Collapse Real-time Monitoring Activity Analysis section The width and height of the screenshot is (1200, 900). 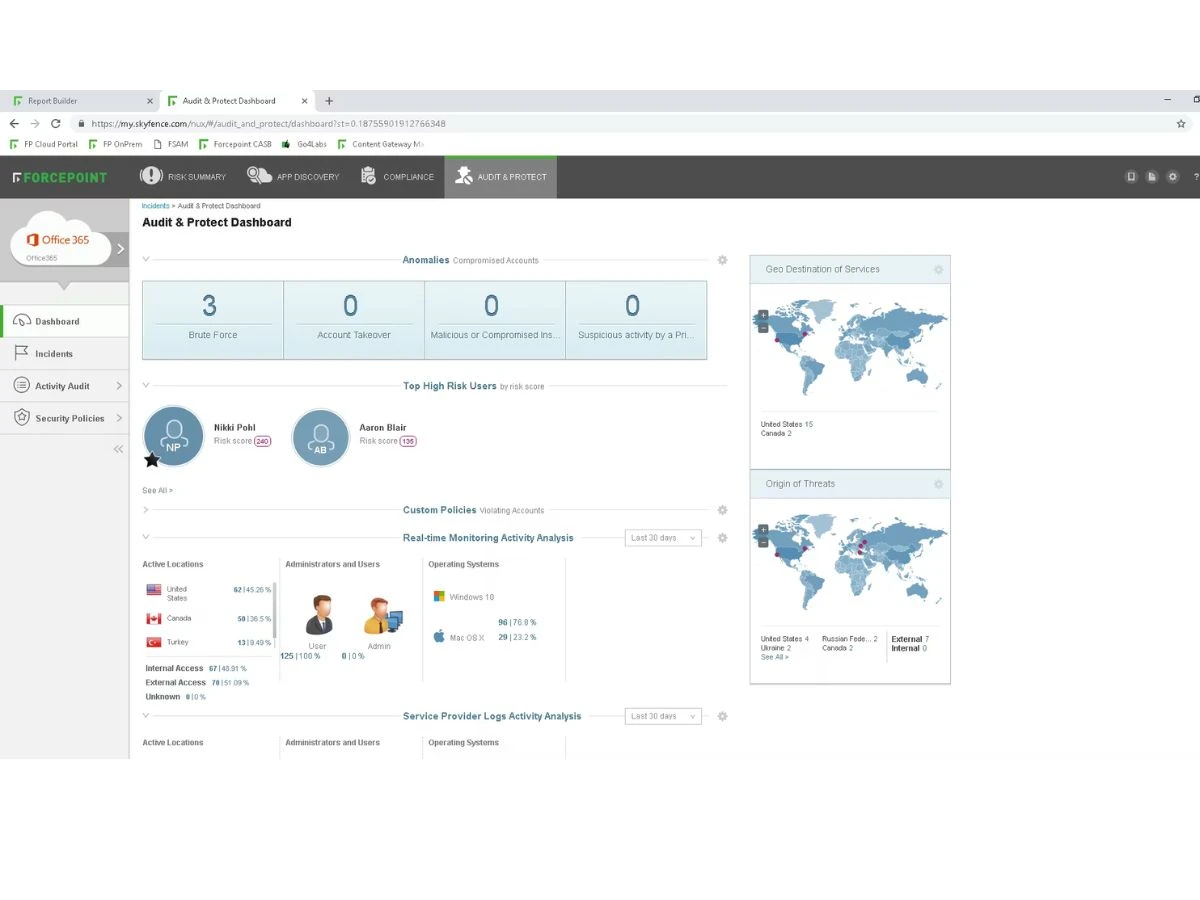coord(146,537)
